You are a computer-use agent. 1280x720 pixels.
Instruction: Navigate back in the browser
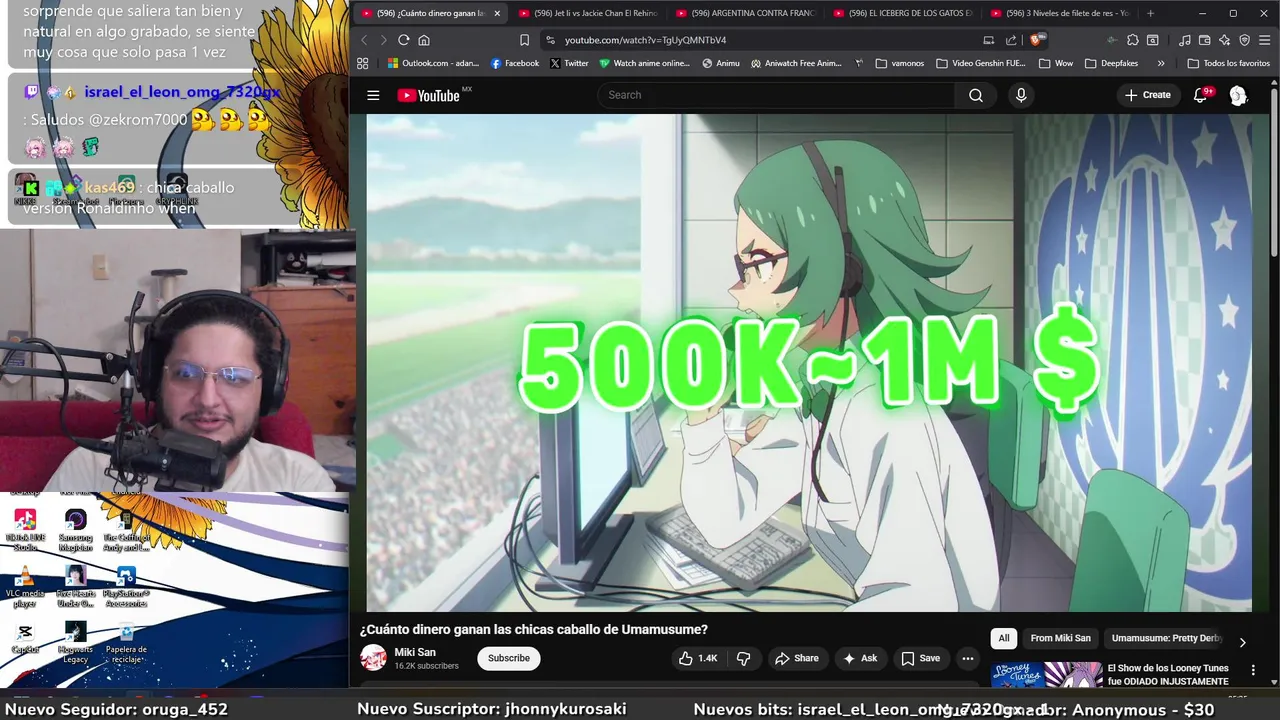(364, 40)
